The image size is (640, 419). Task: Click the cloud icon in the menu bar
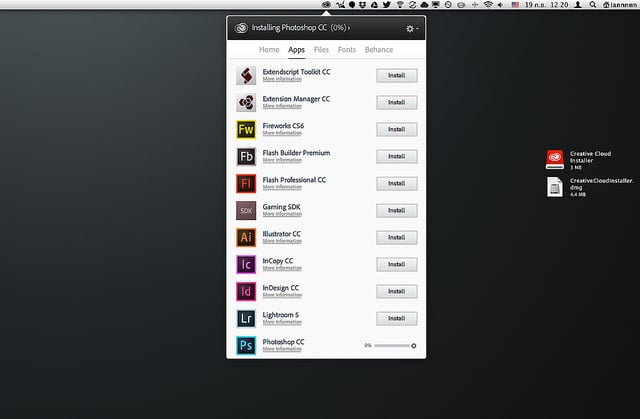pos(424,4)
